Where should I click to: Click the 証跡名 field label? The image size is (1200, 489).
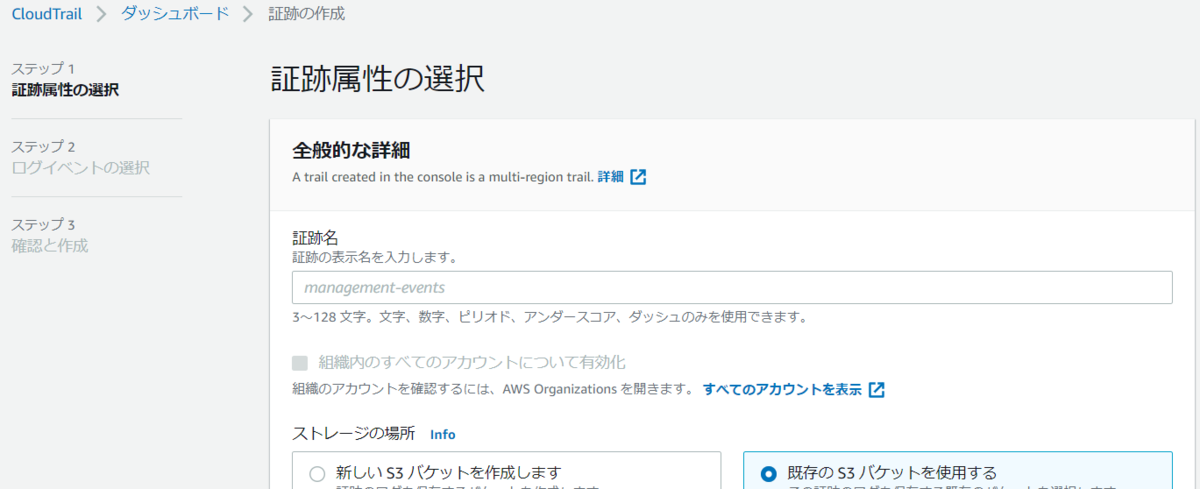click(x=315, y=238)
